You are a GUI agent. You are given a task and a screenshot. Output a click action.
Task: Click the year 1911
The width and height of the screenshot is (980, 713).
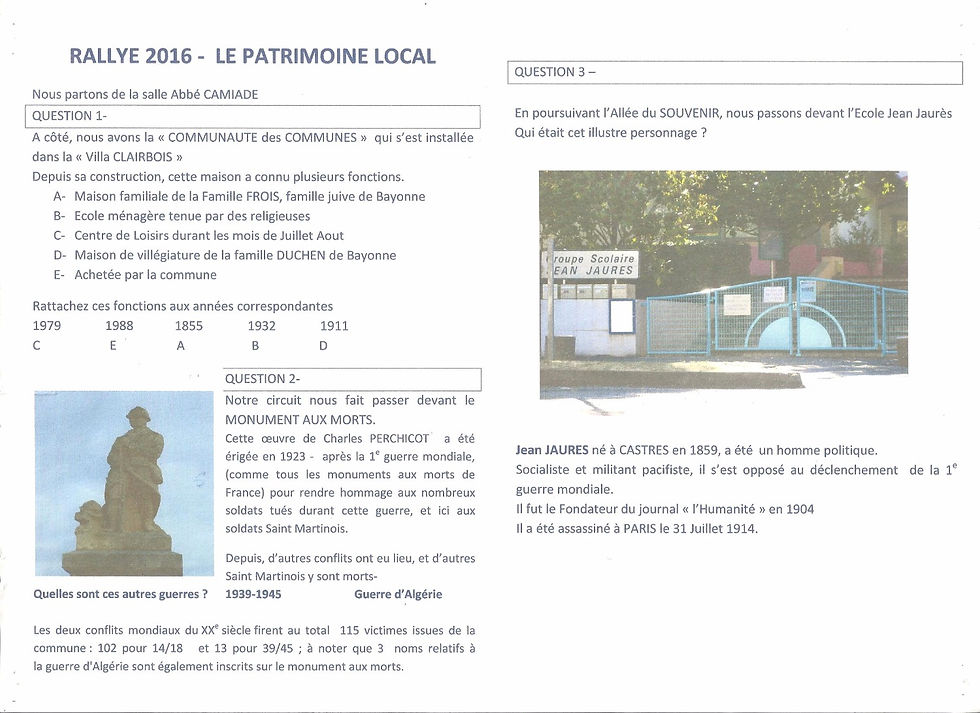[x=334, y=326]
